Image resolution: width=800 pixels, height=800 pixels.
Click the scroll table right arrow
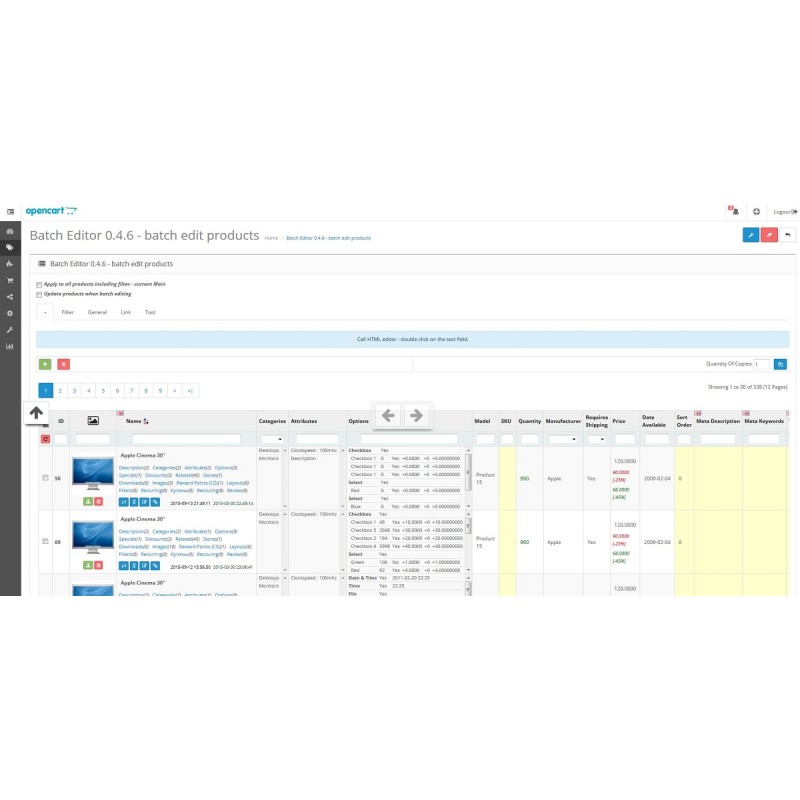pyautogui.click(x=417, y=415)
